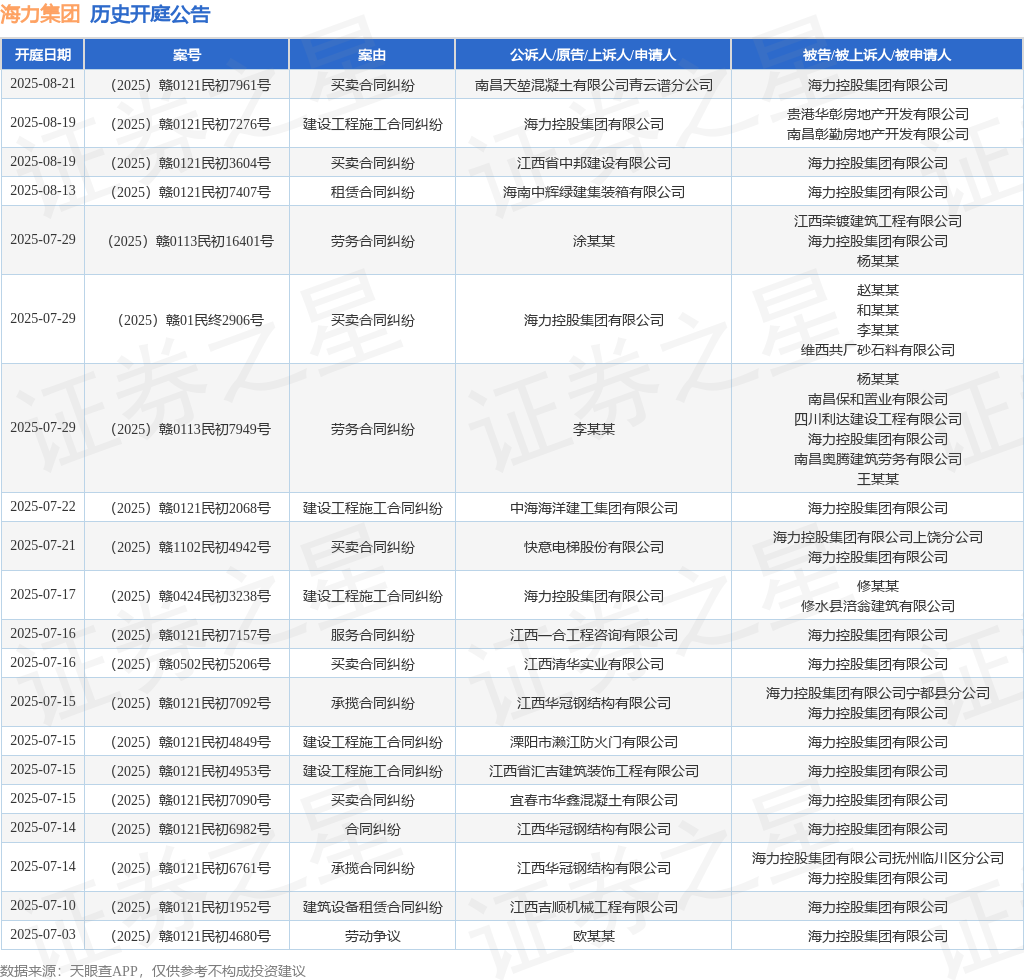Click case number 赣0121民初6982号
This screenshot has height=980, width=1024.
[191, 830]
